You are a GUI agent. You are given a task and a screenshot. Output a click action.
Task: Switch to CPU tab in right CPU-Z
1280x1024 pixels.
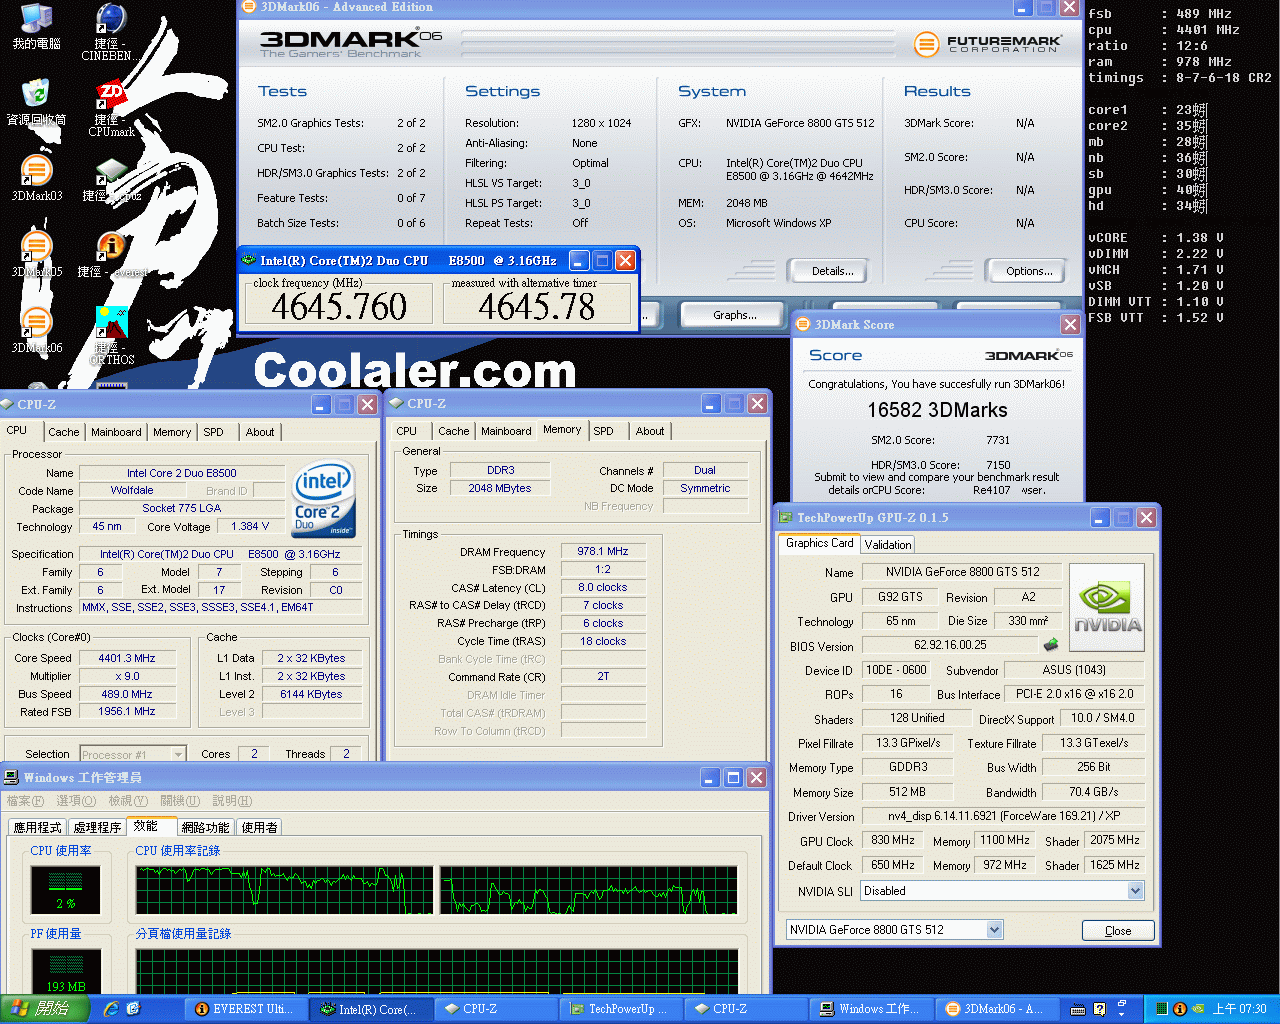tap(407, 431)
